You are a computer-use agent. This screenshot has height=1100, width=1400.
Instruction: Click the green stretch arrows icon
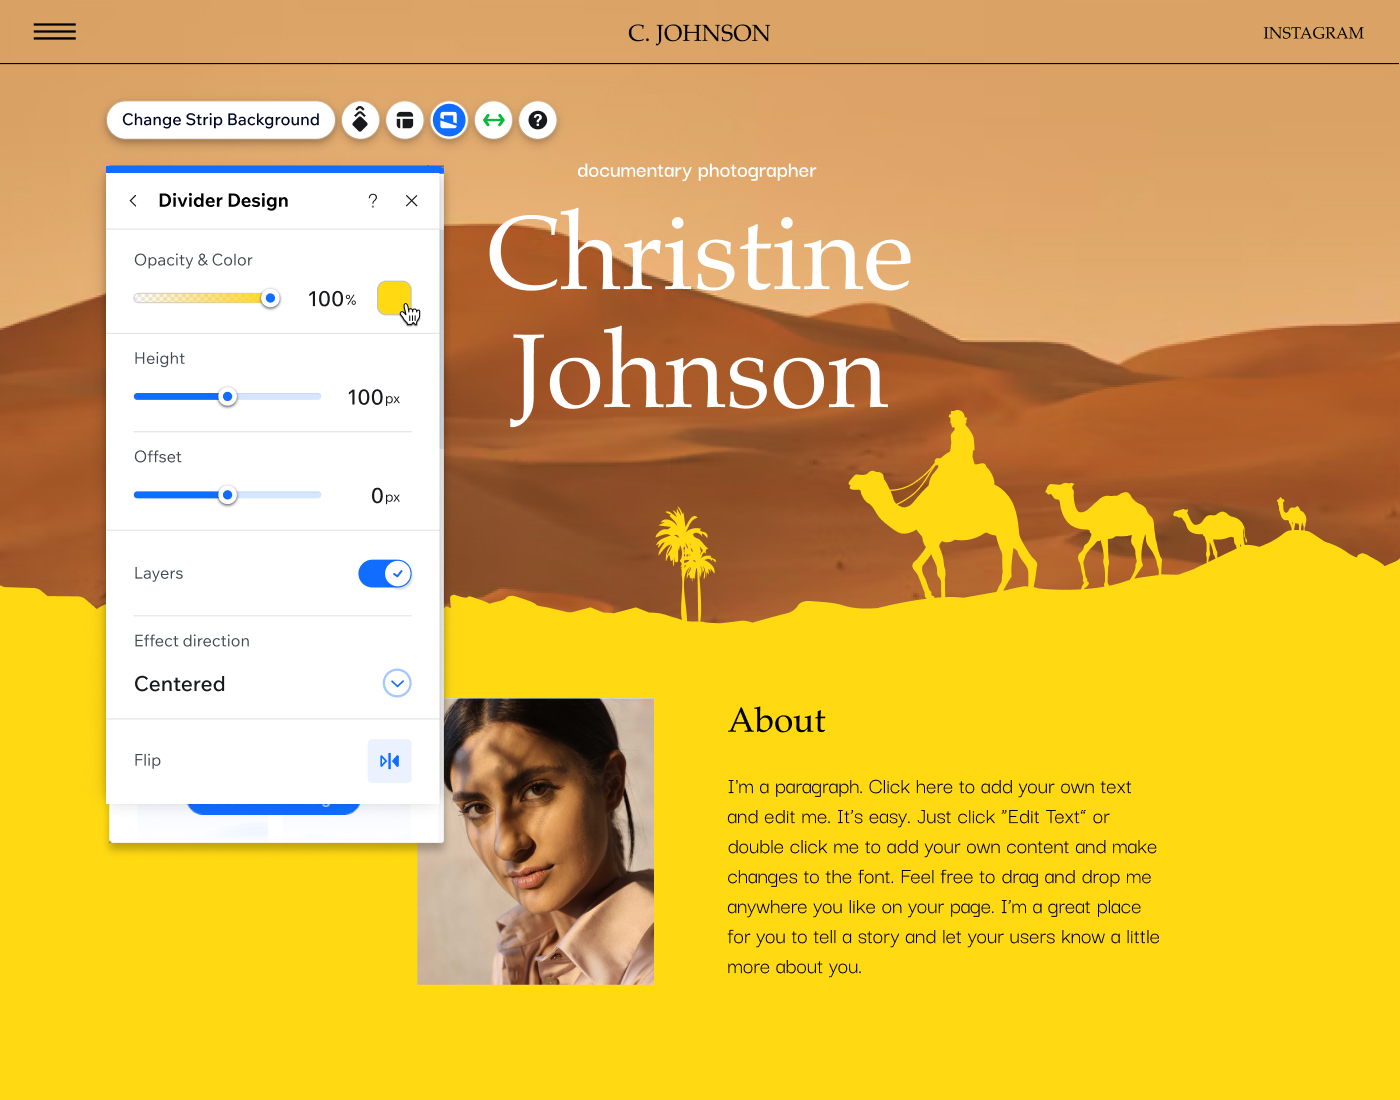tap(494, 120)
